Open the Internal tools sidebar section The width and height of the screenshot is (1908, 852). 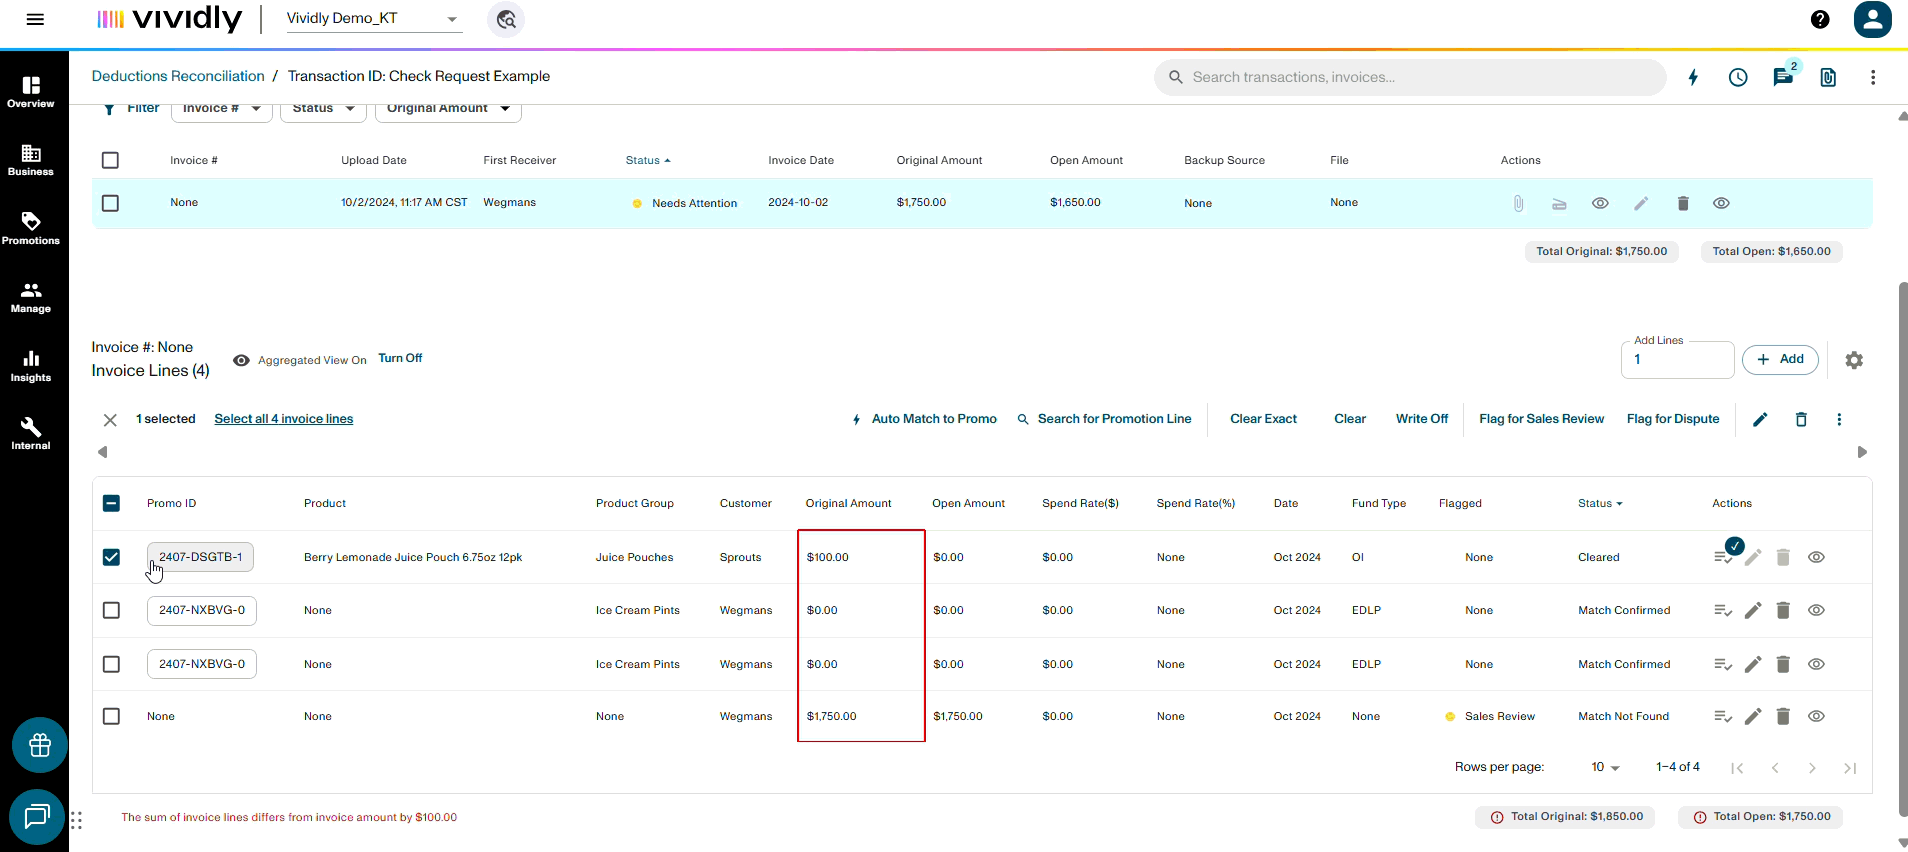(31, 434)
